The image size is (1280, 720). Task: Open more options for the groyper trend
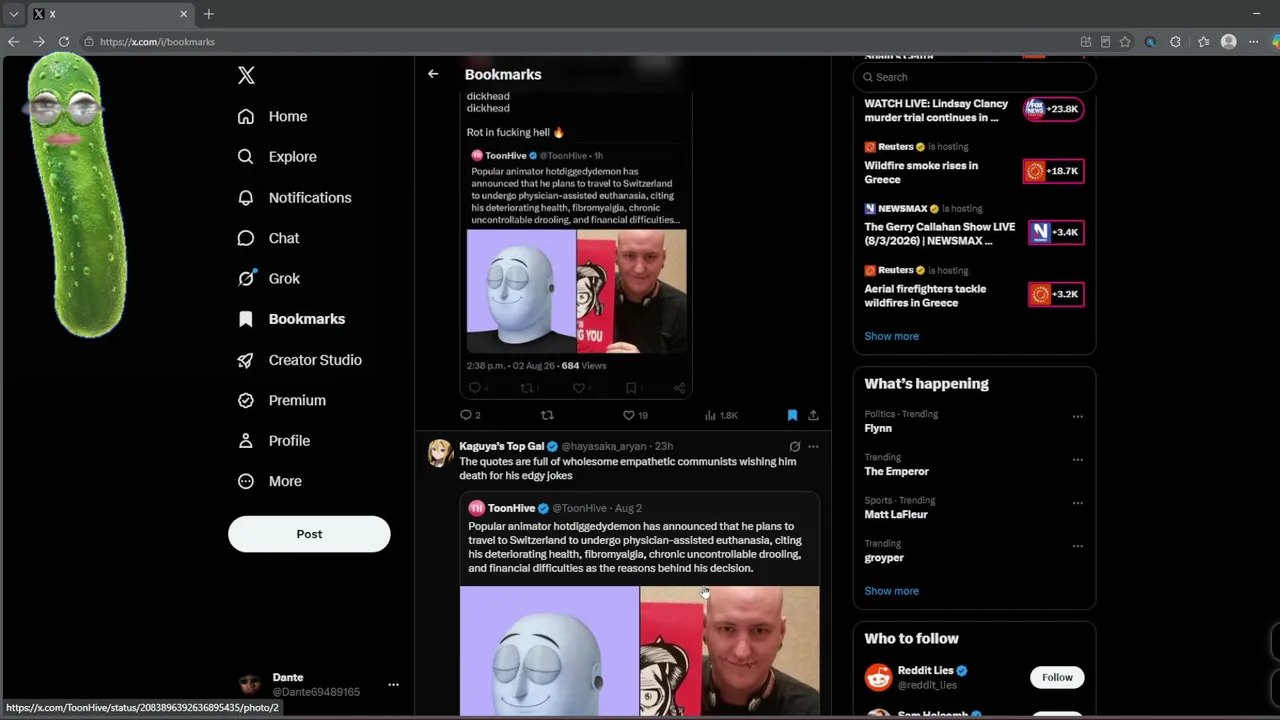point(1077,546)
